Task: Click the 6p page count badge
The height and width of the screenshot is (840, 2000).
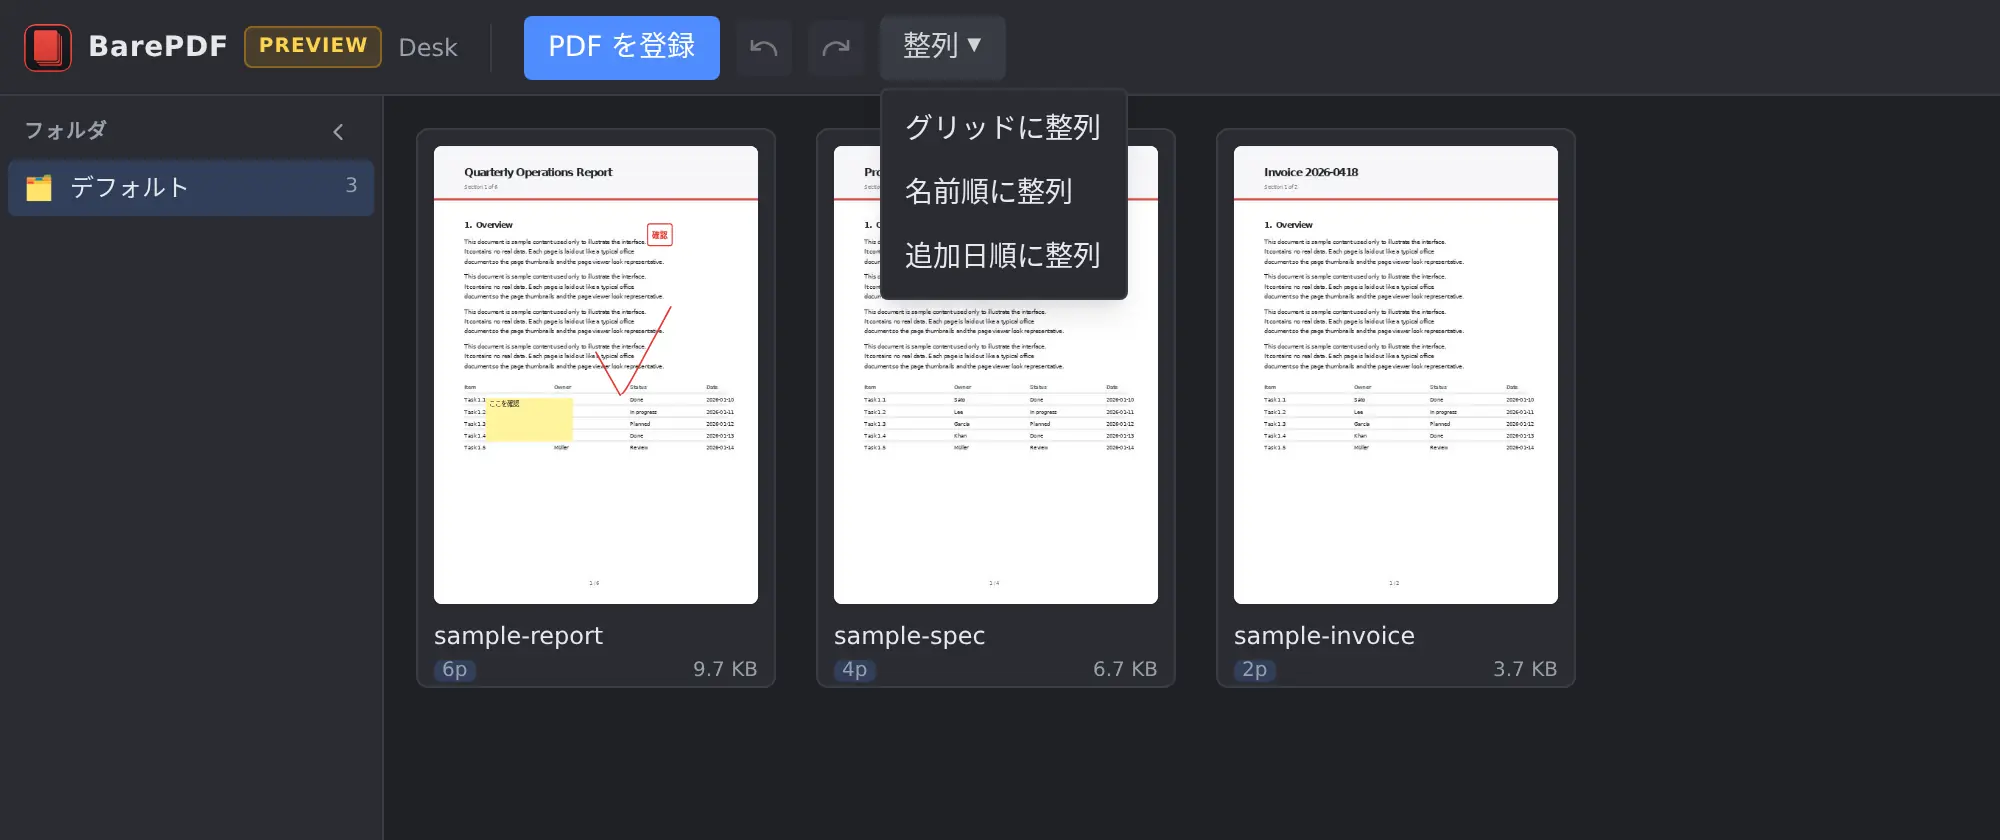Action: [x=455, y=670]
